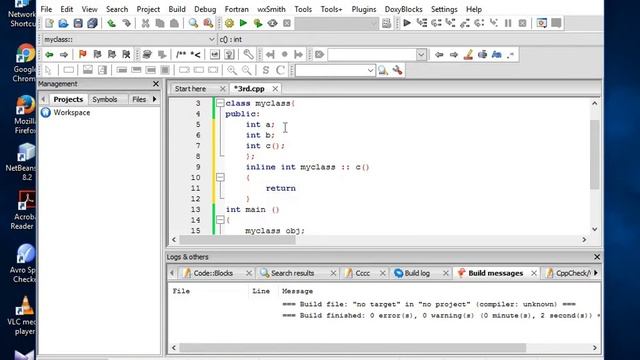640x360 pixels.
Task: Show more log tabs with right arrow
Action: pyautogui.click(x=596, y=273)
